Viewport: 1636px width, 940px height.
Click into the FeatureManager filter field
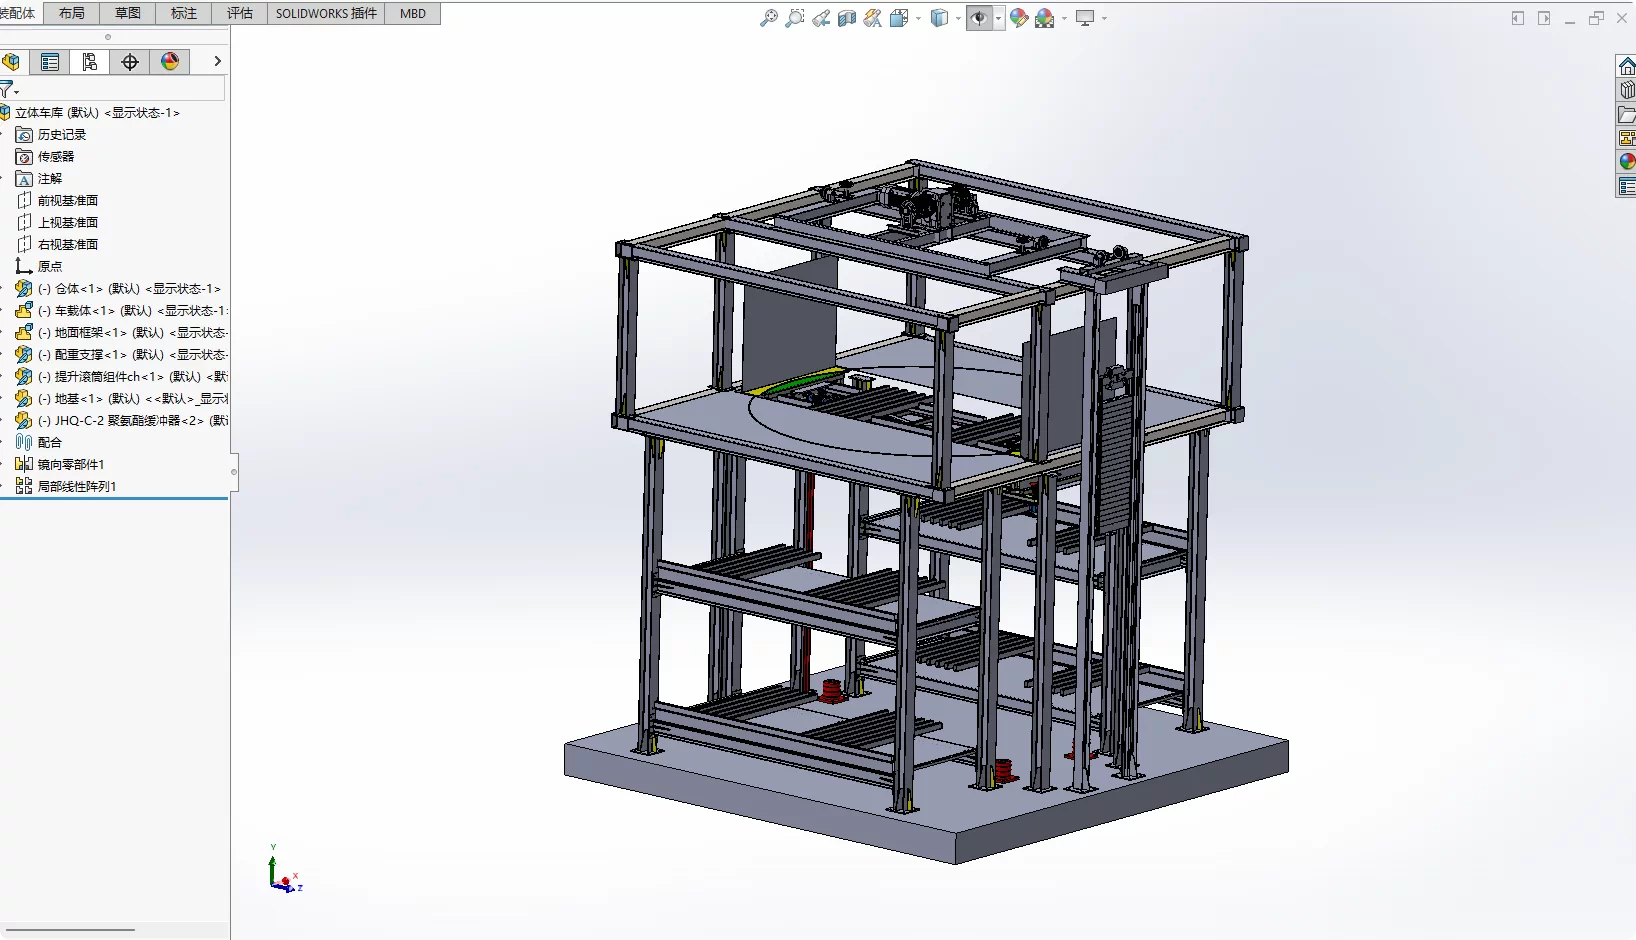121,89
